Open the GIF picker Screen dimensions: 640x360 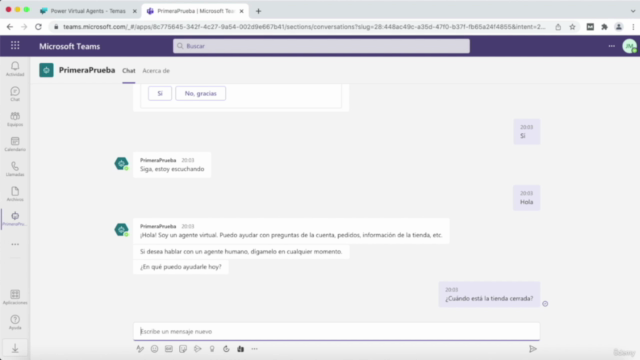click(169, 349)
